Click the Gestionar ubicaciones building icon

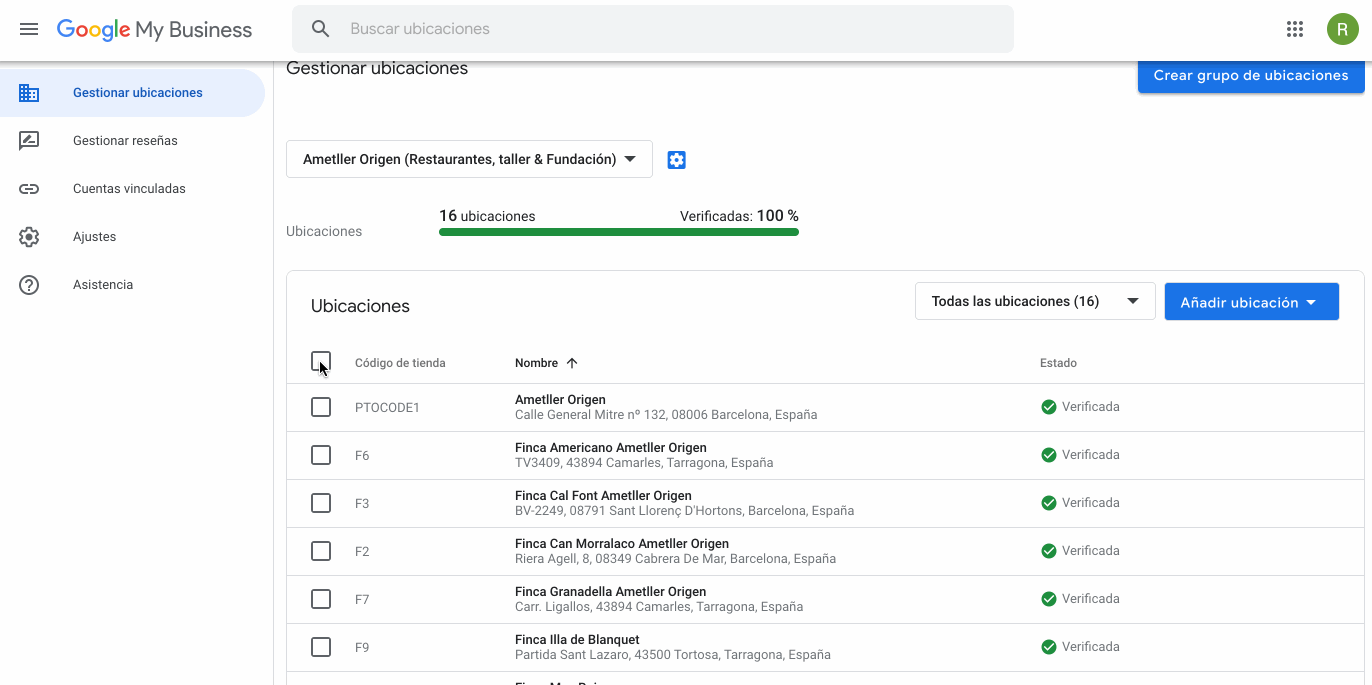(29, 93)
